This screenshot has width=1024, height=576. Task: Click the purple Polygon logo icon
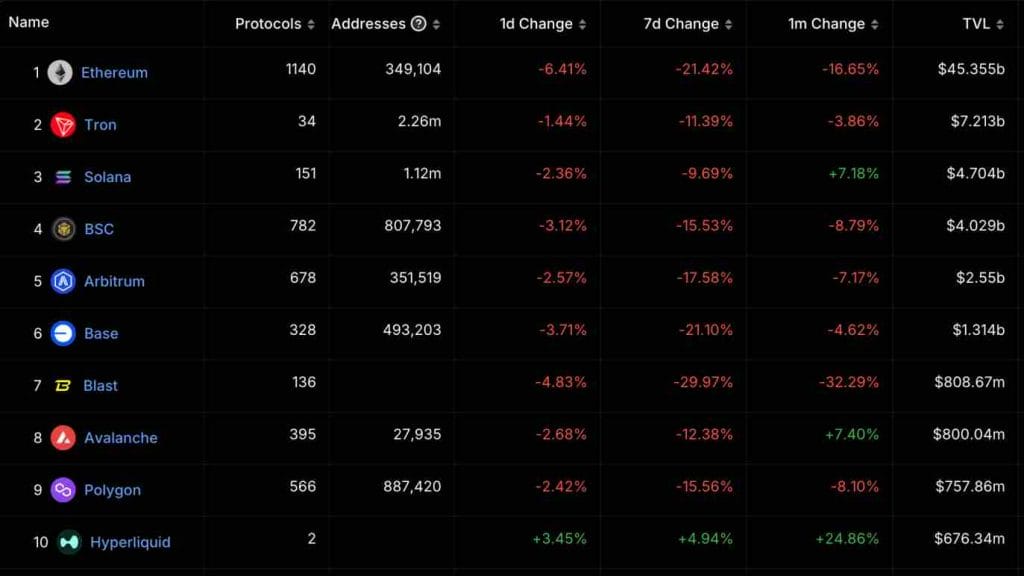[63, 490]
